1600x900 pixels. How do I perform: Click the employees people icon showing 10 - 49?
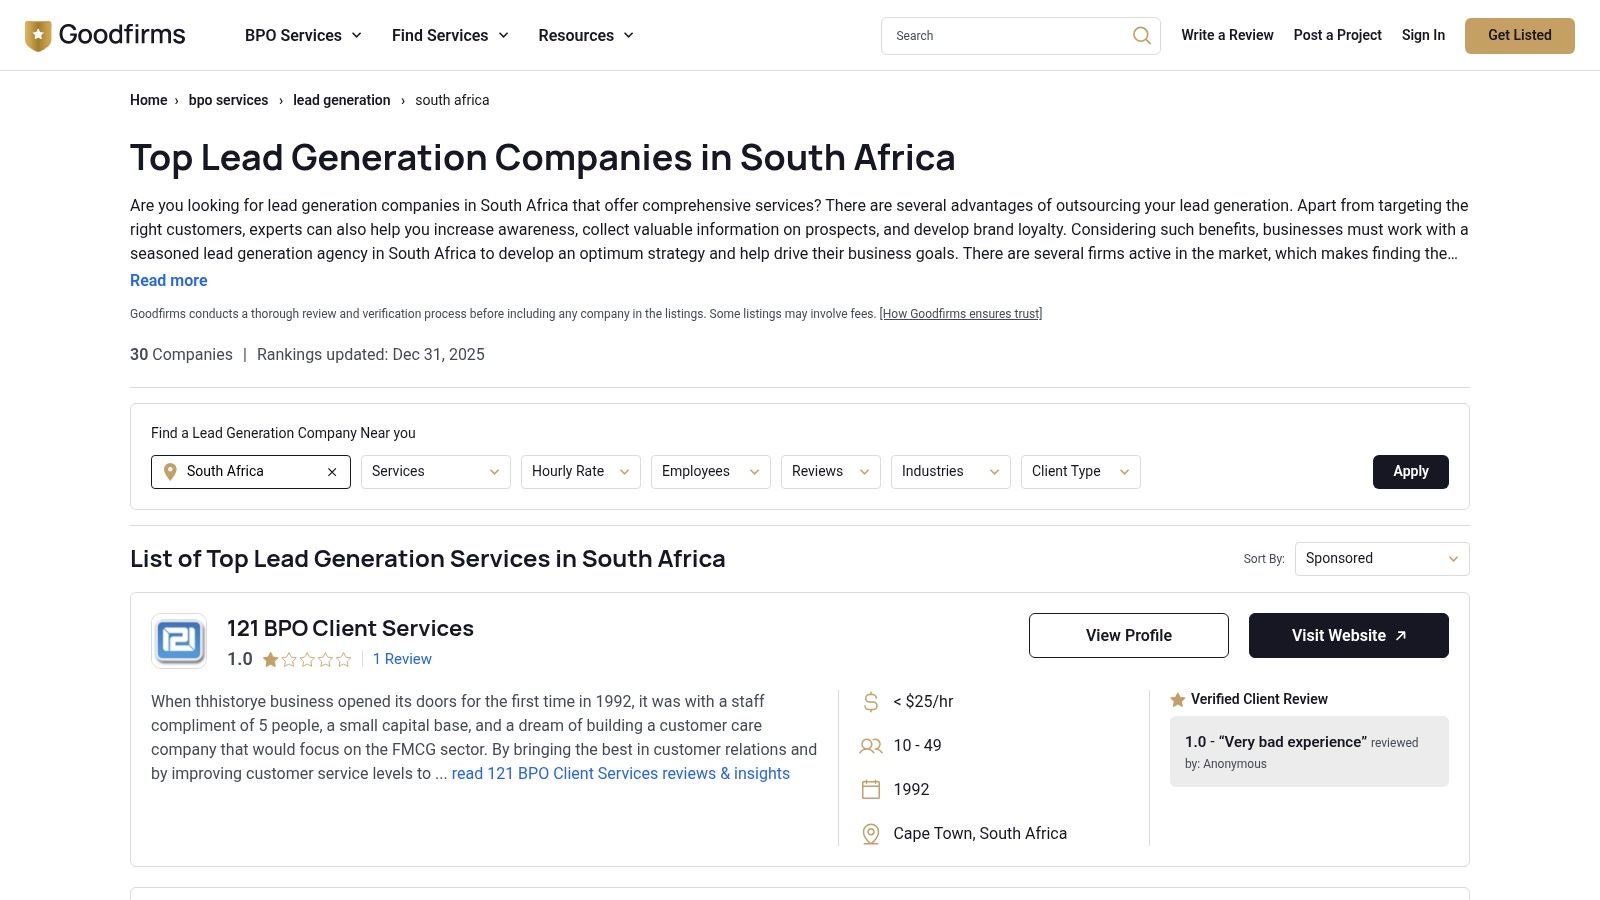[870, 745]
